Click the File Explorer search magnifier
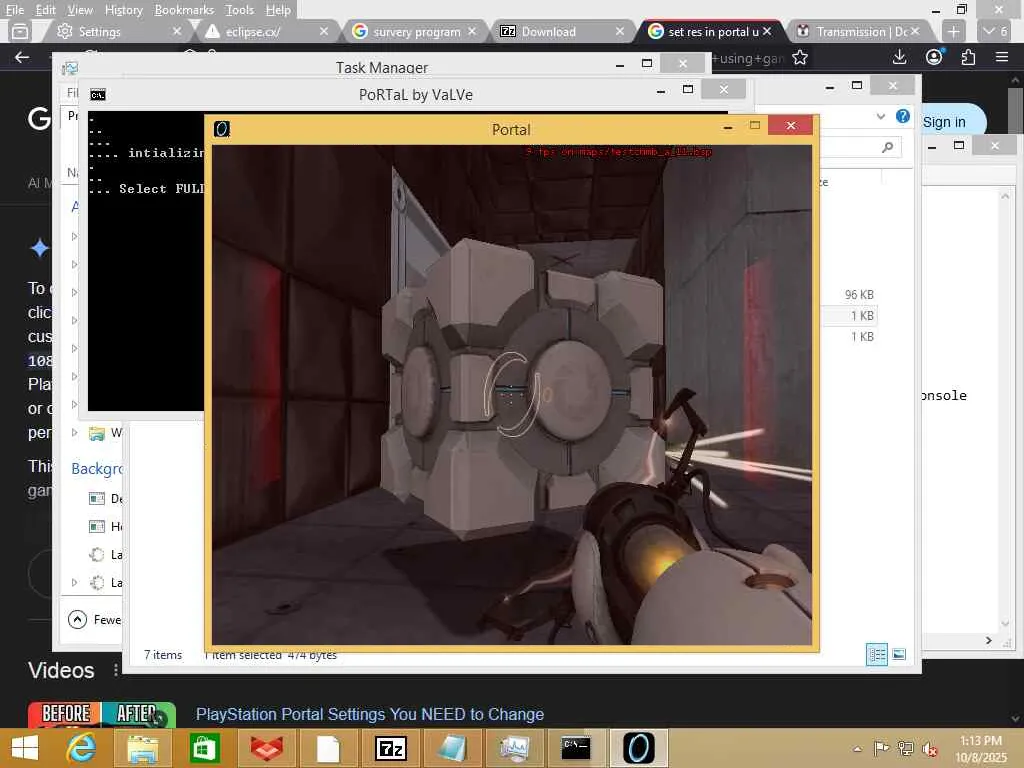This screenshot has height=768, width=1024. click(888, 147)
